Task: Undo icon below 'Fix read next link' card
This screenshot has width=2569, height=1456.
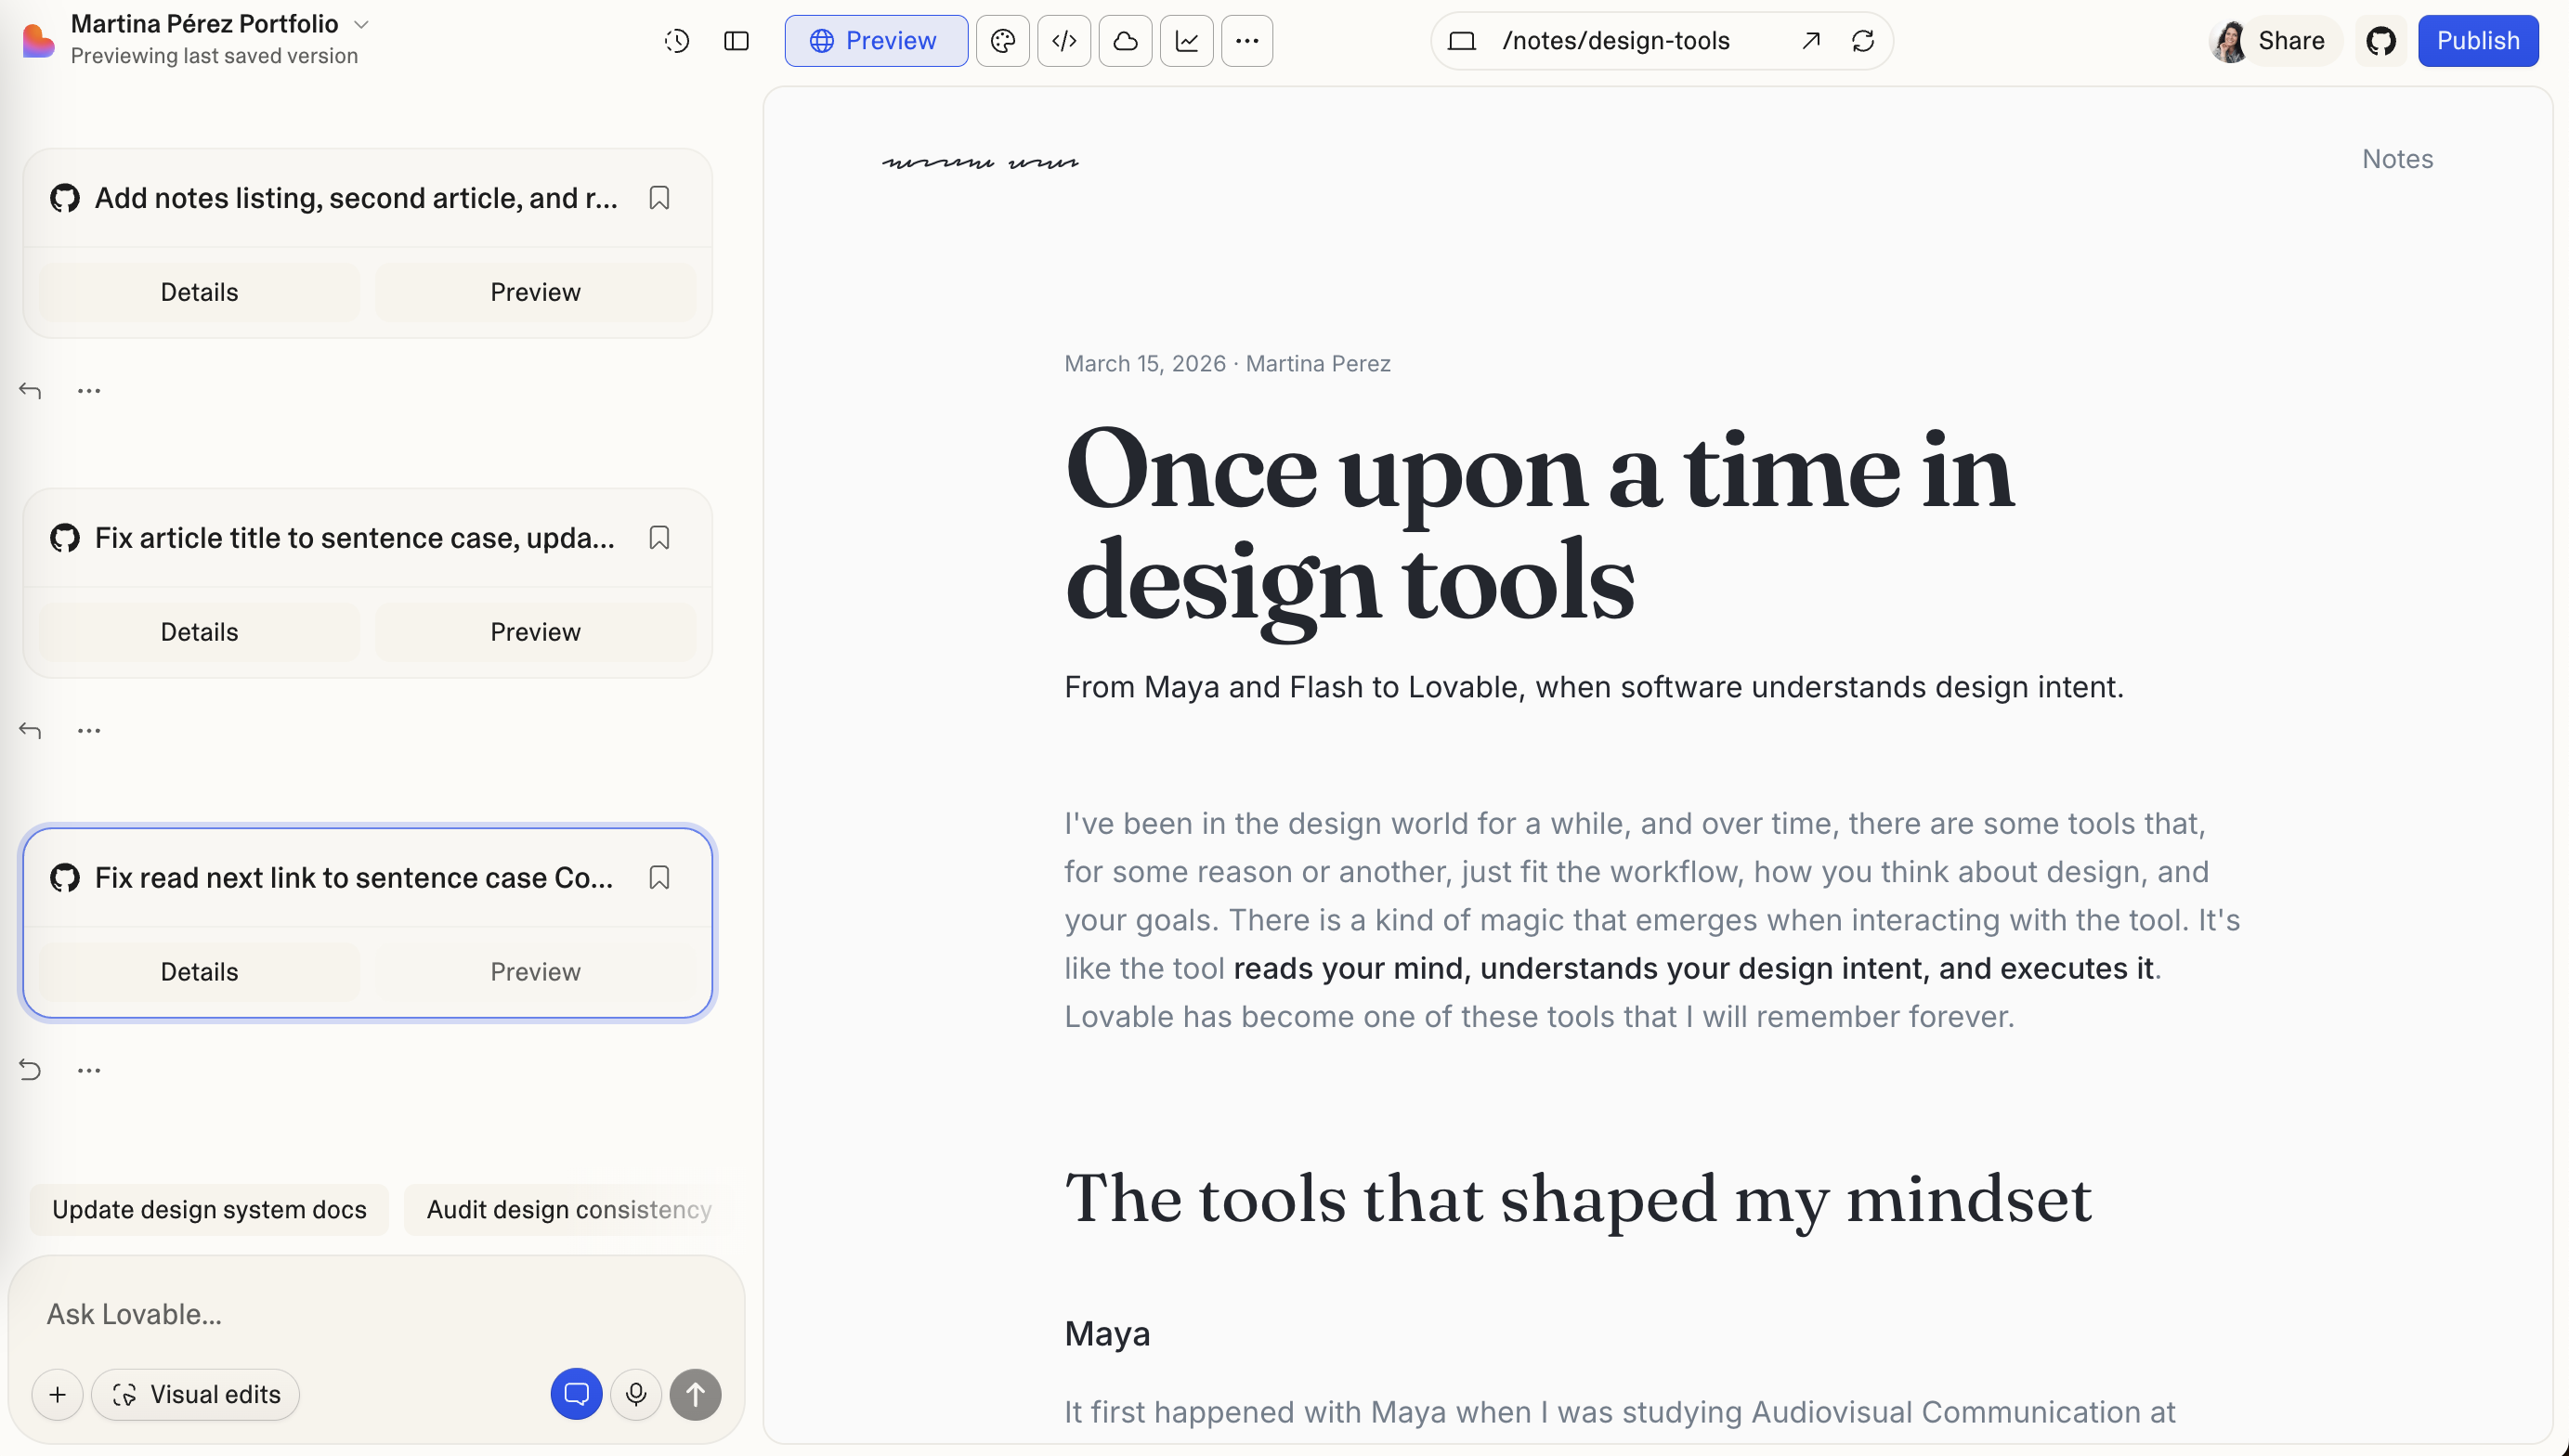Action: (x=30, y=1071)
